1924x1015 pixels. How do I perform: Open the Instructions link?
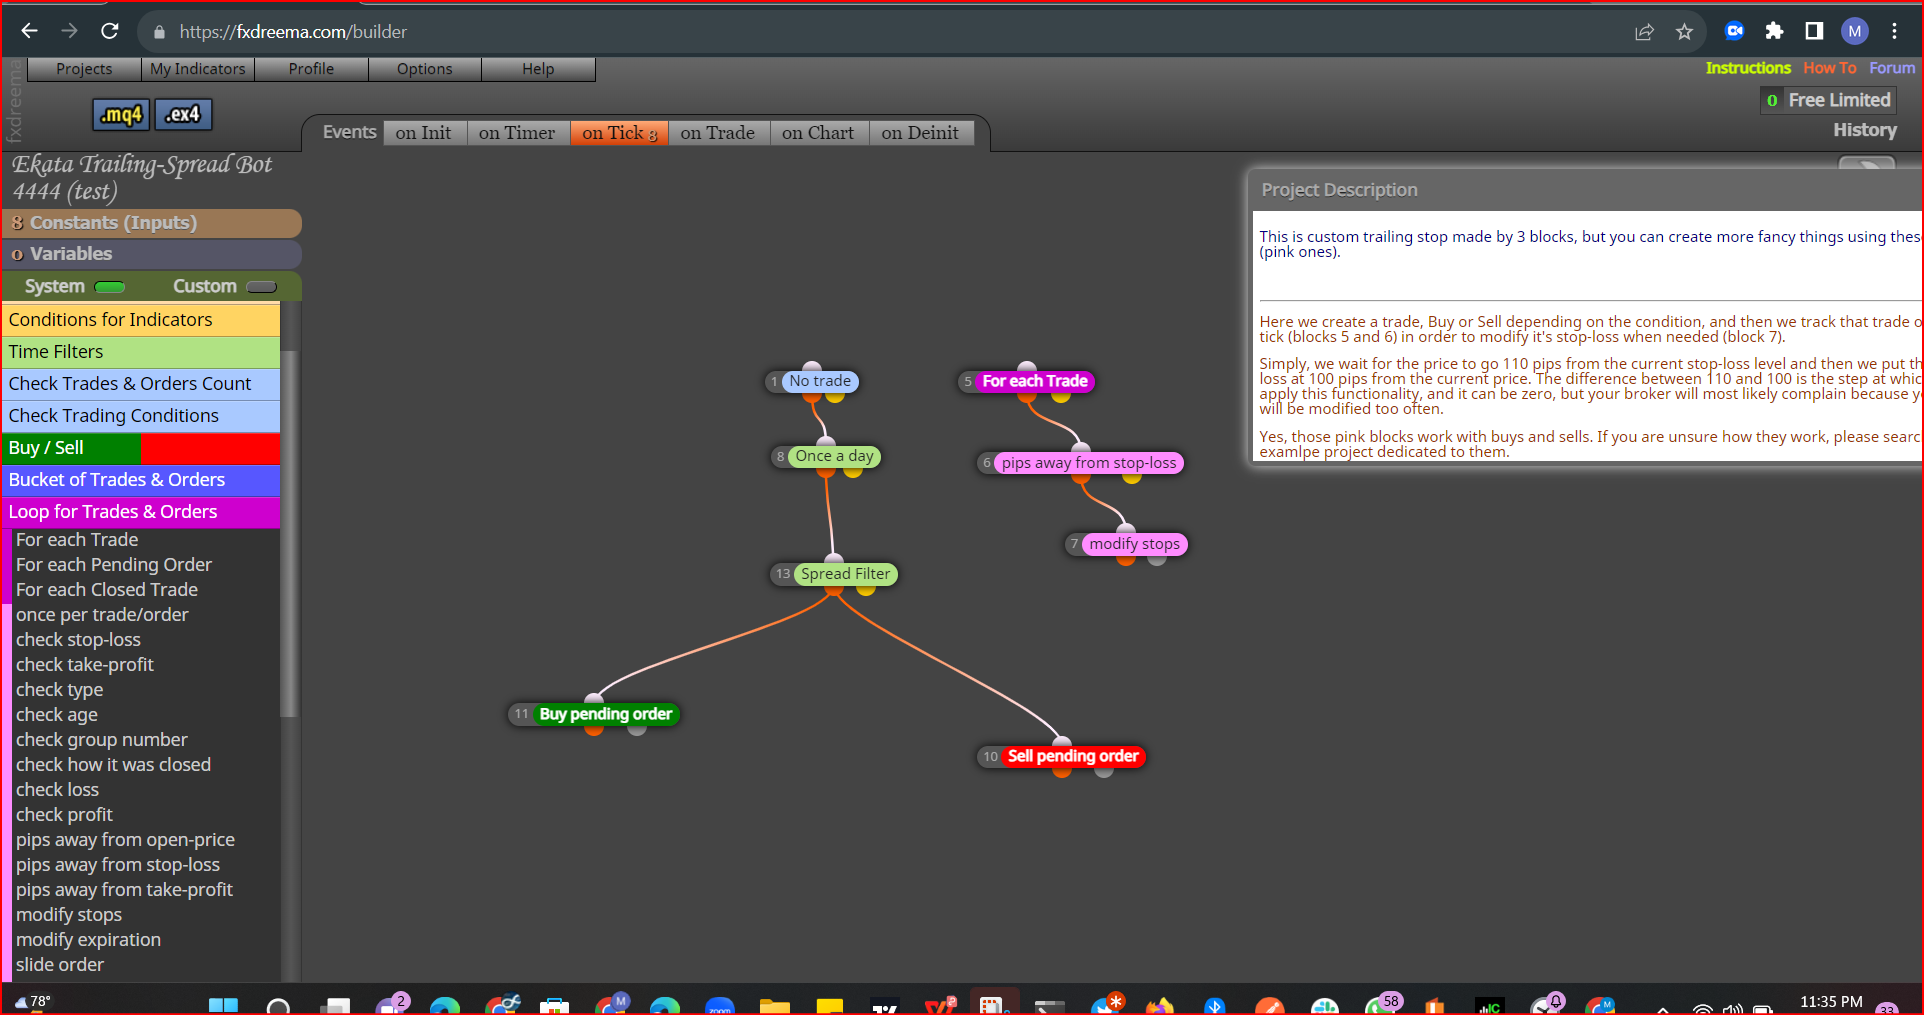[x=1748, y=68]
